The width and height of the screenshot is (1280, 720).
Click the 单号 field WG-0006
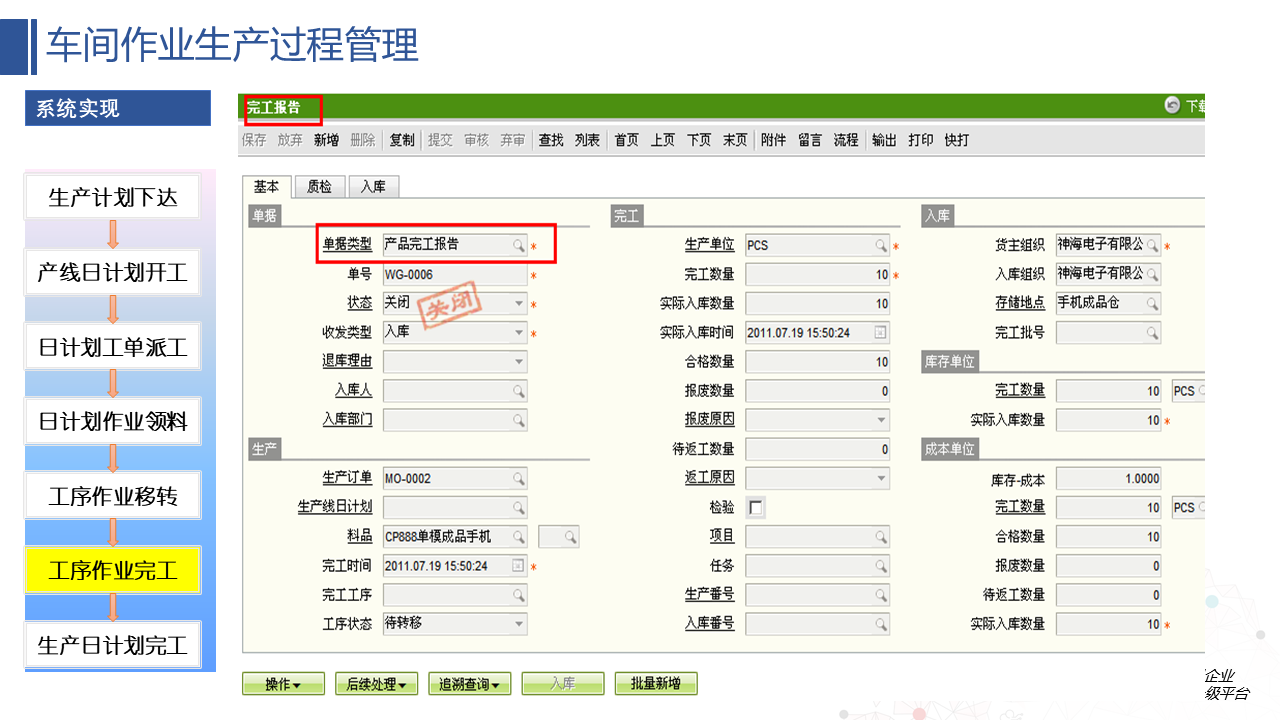[455, 274]
